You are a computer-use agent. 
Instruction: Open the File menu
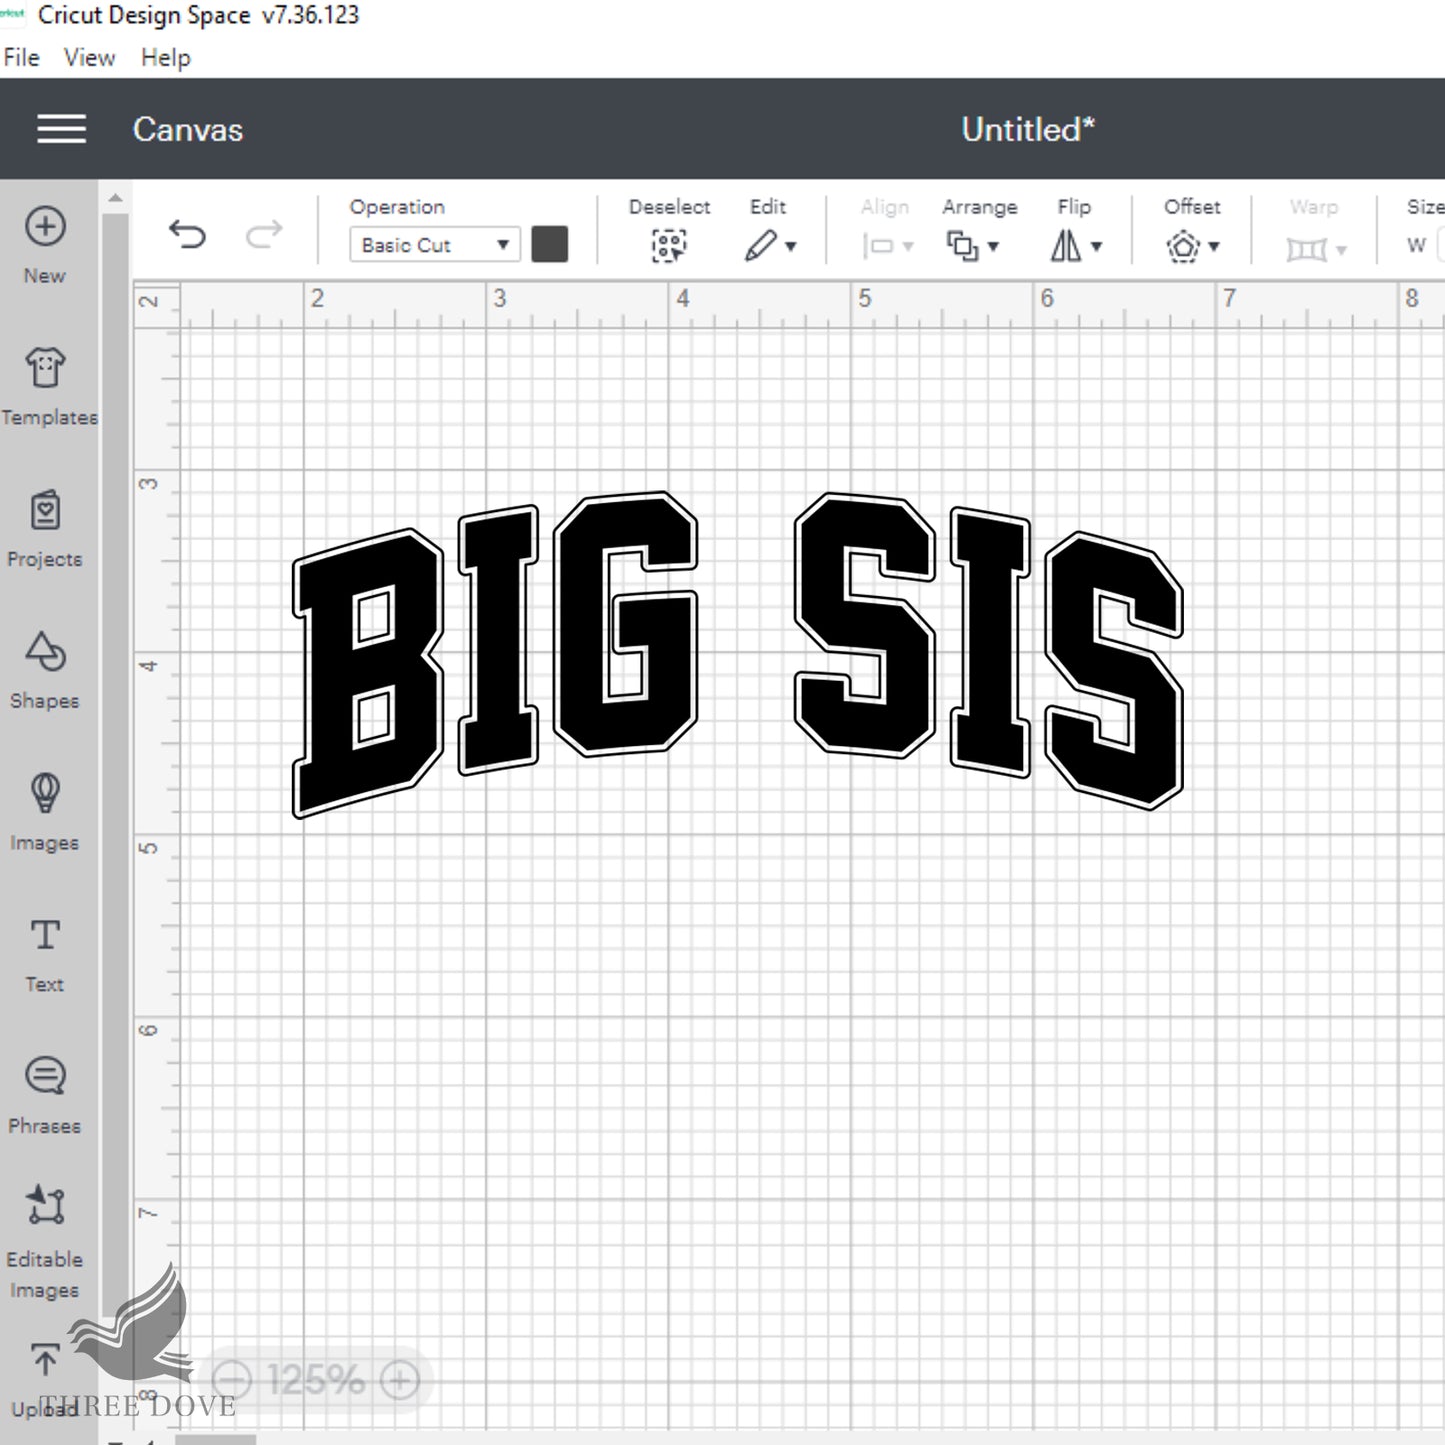[21, 58]
